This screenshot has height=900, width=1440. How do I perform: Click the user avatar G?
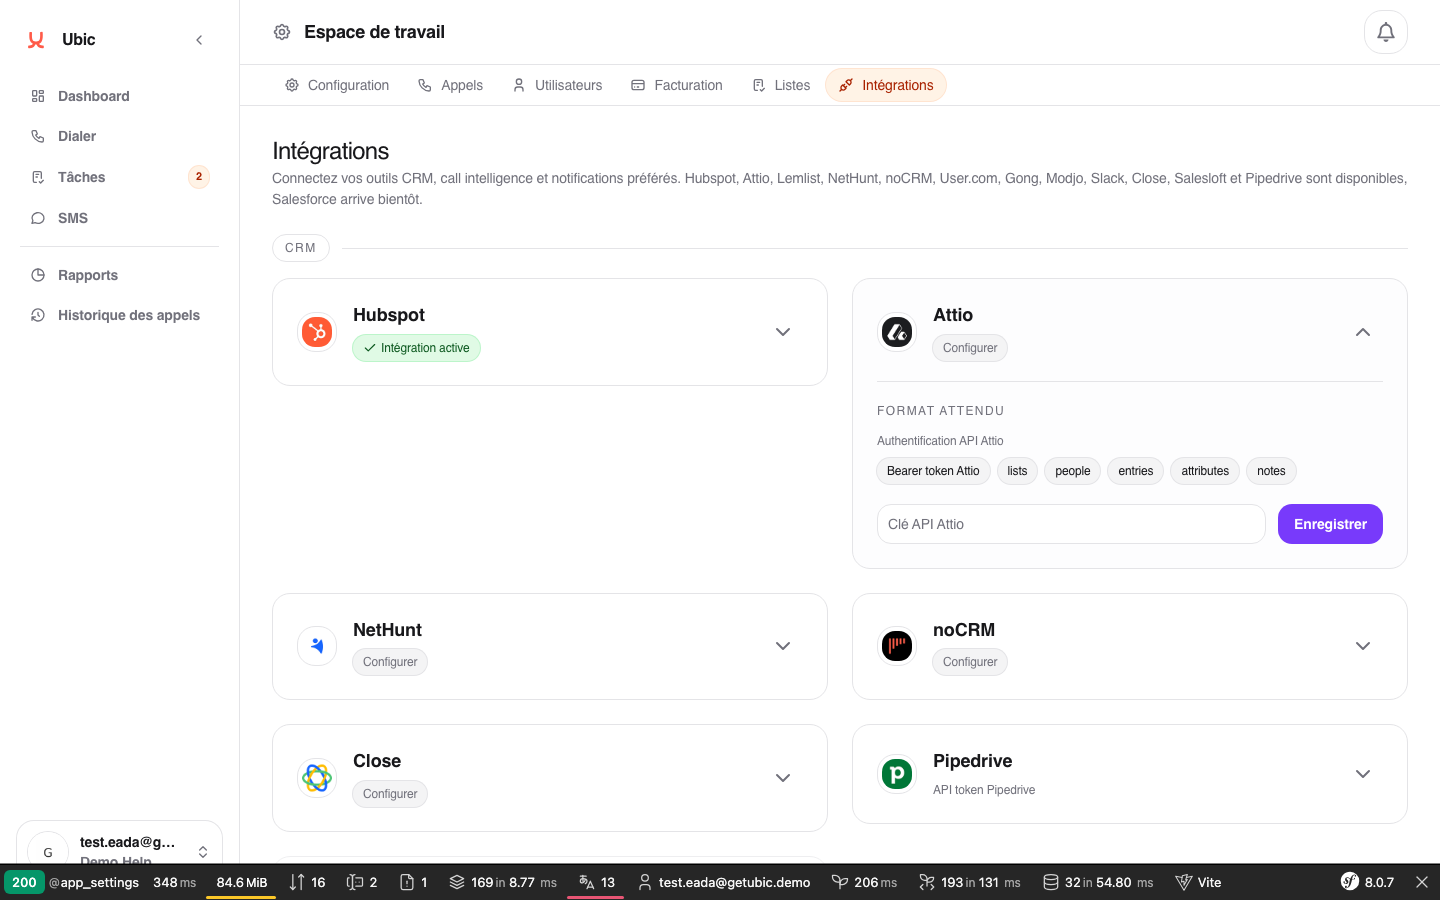pos(47,851)
